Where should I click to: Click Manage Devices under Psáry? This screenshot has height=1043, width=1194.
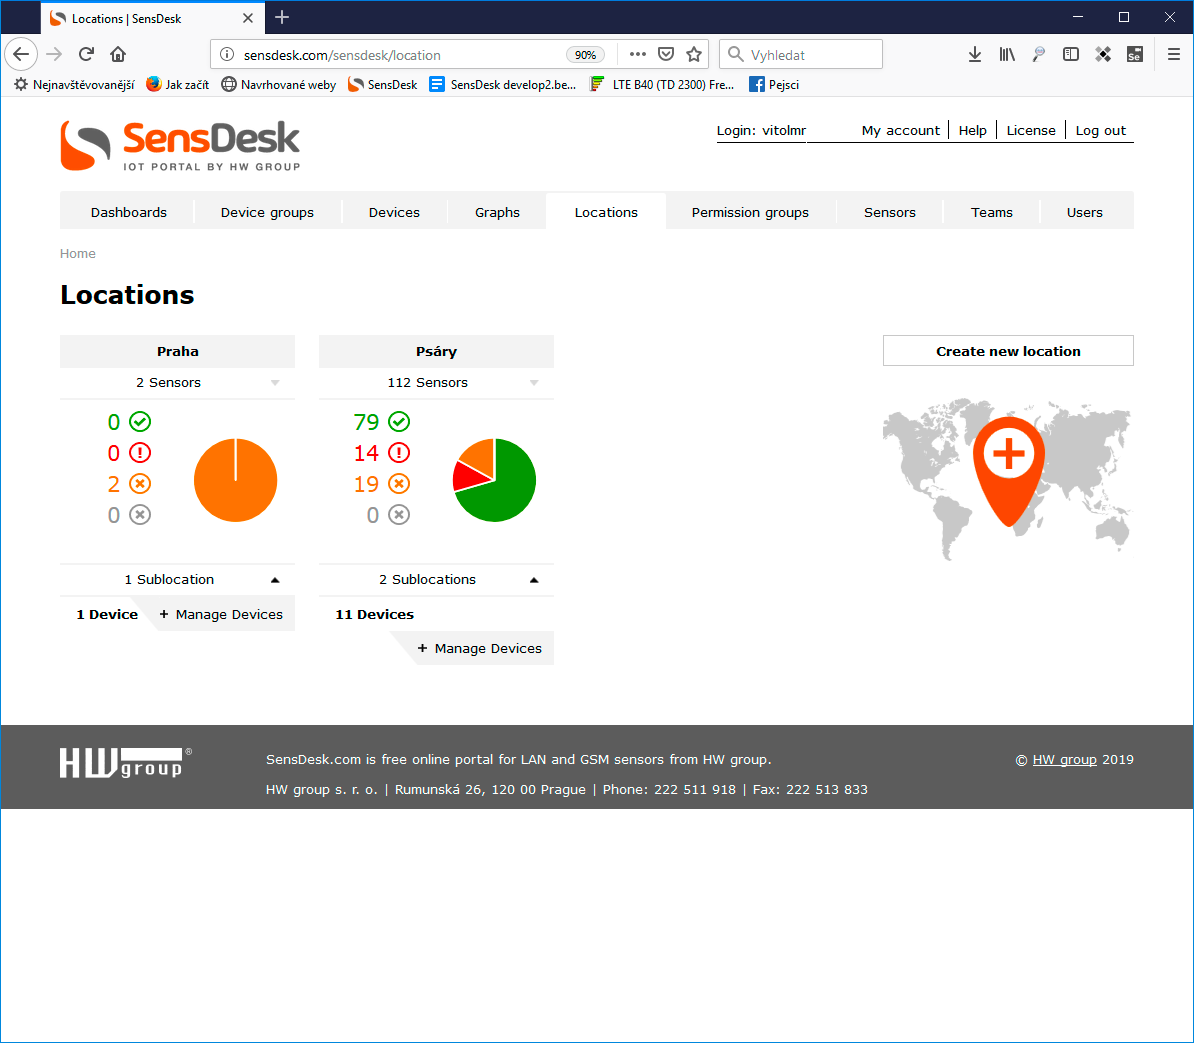click(480, 649)
